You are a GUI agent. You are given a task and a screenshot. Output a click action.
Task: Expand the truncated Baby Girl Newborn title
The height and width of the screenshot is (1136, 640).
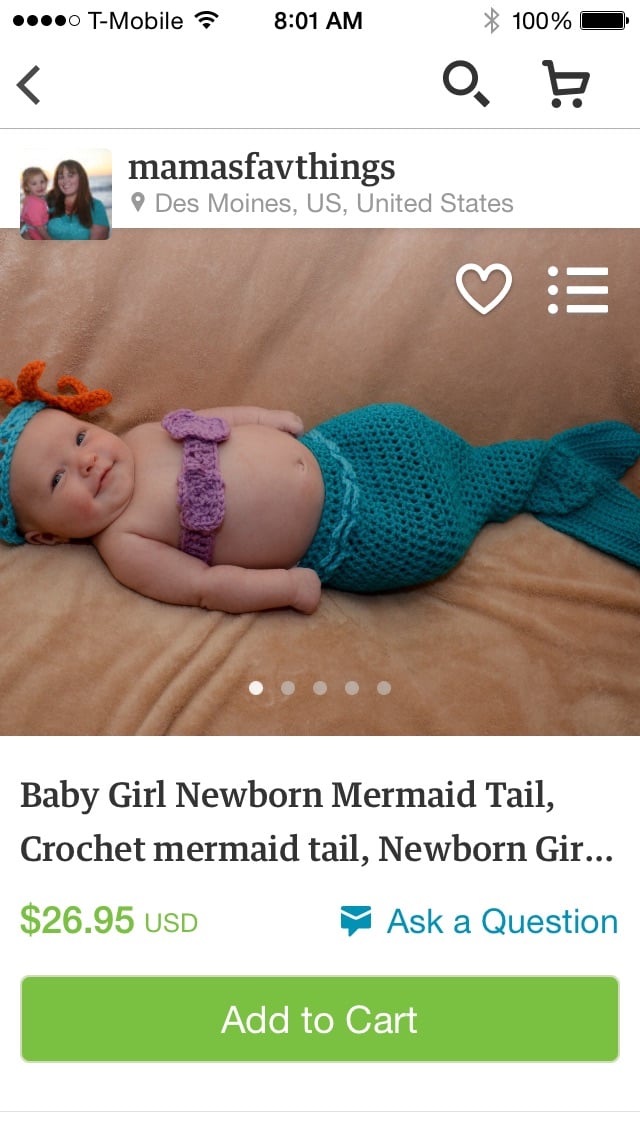317,822
